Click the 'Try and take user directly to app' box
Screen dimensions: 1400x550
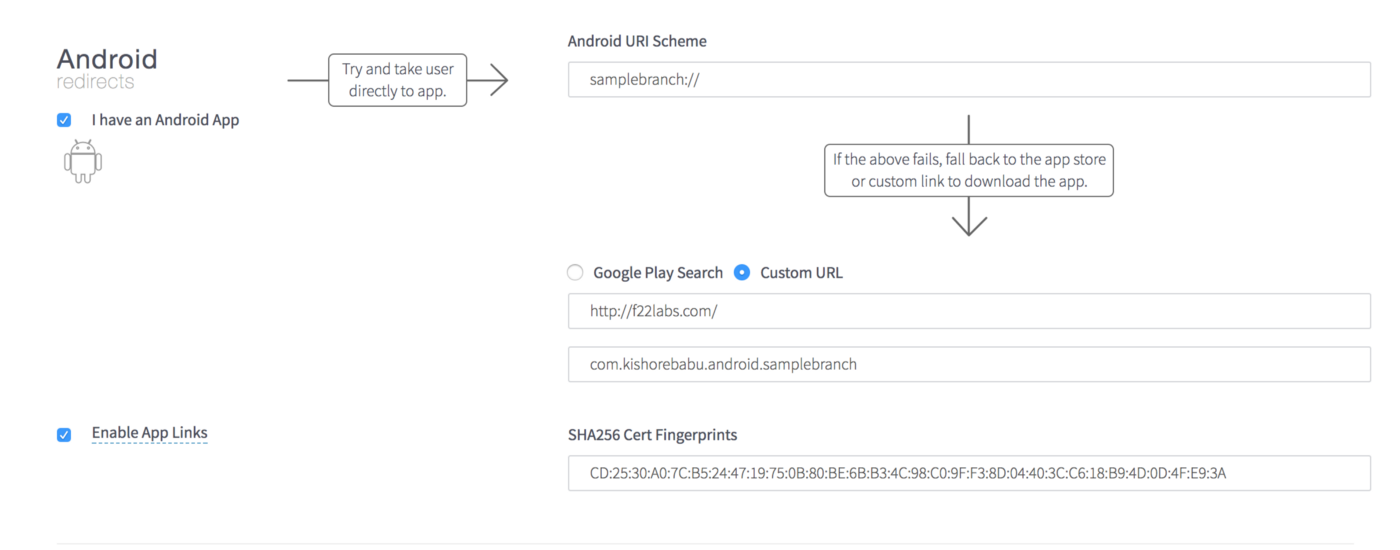pos(398,80)
